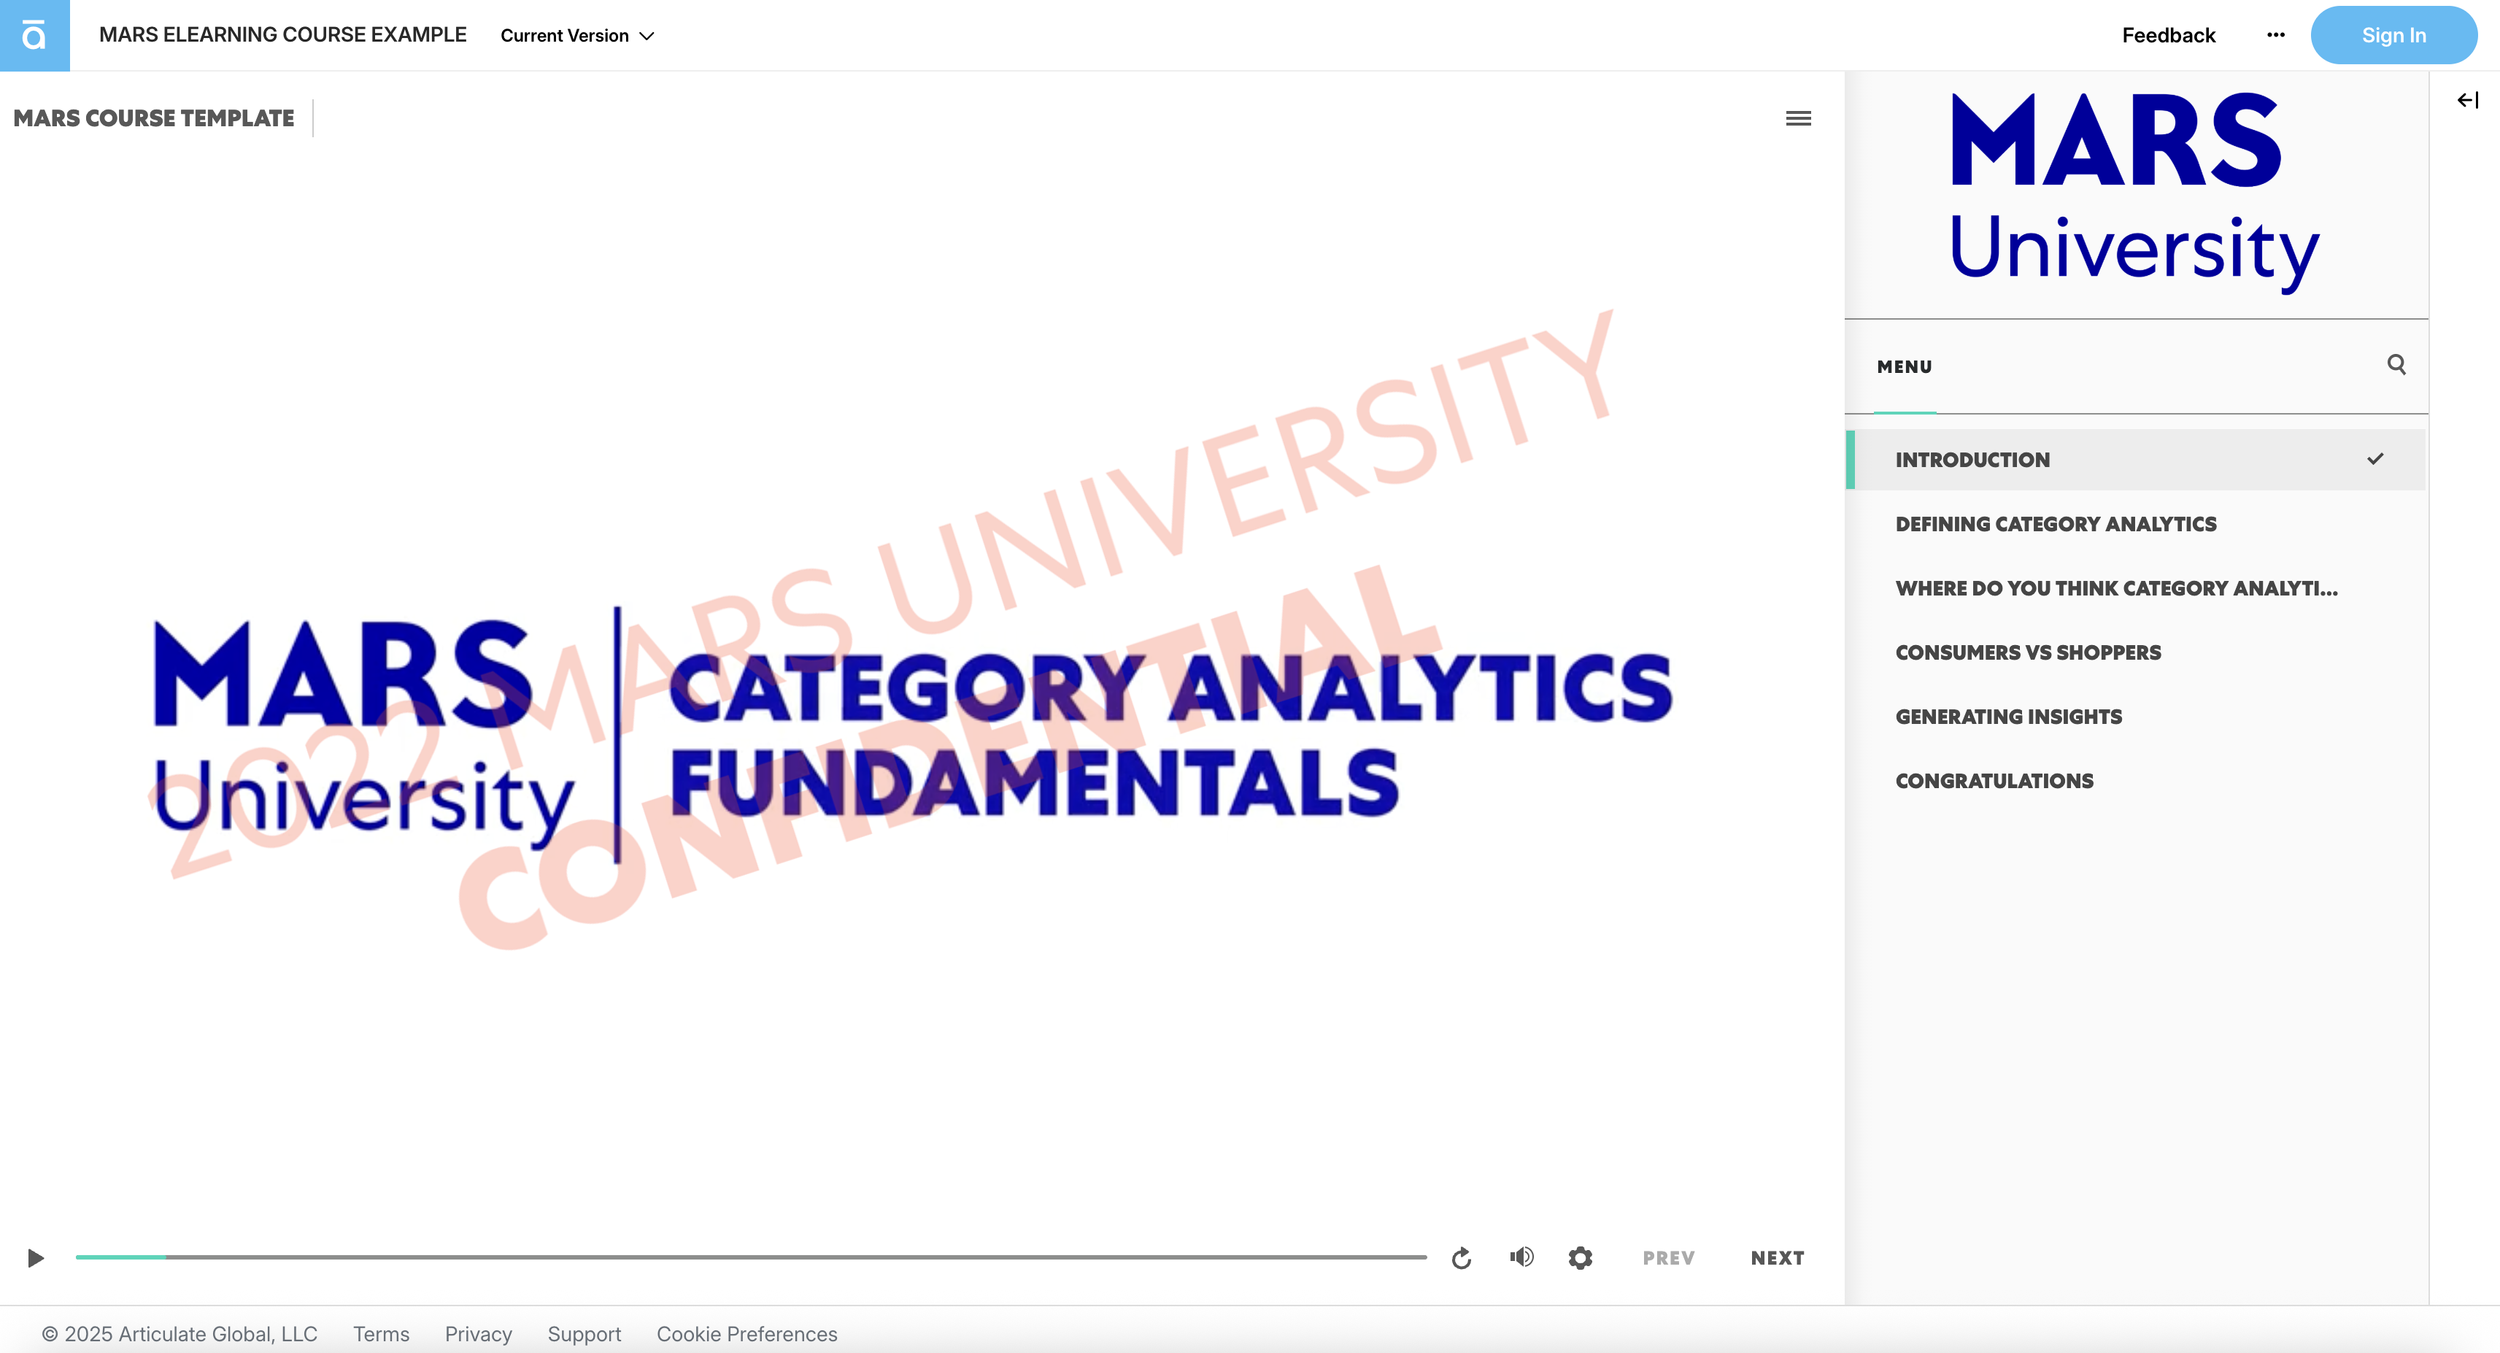The height and width of the screenshot is (1353, 2500).
Task: Go to next slide with NEXT
Action: pyautogui.click(x=1777, y=1258)
